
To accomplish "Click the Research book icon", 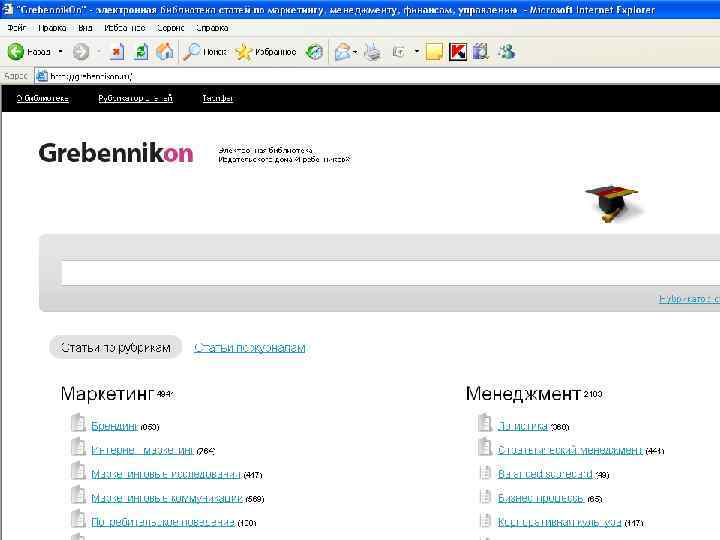I will pyautogui.click(x=480, y=52).
